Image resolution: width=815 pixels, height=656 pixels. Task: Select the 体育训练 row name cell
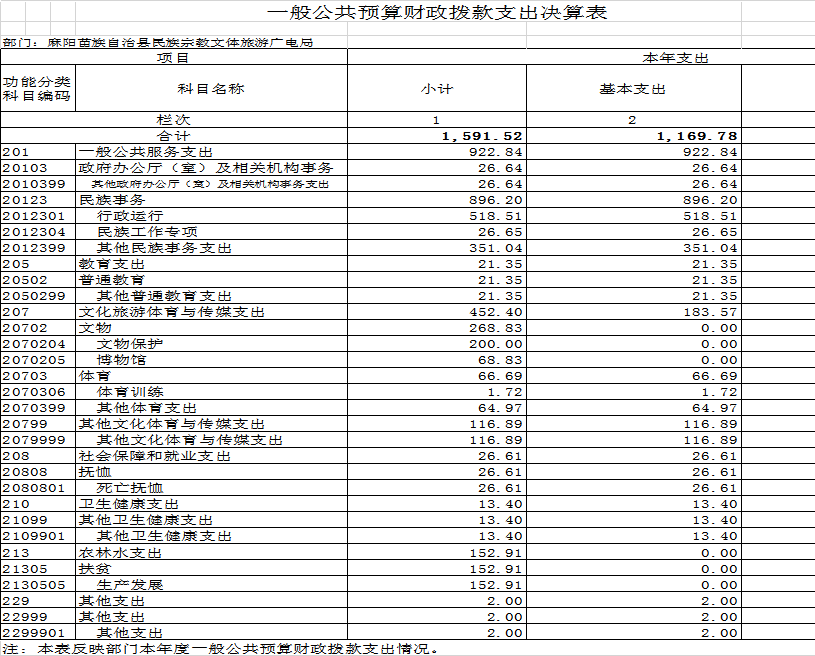pos(129,391)
